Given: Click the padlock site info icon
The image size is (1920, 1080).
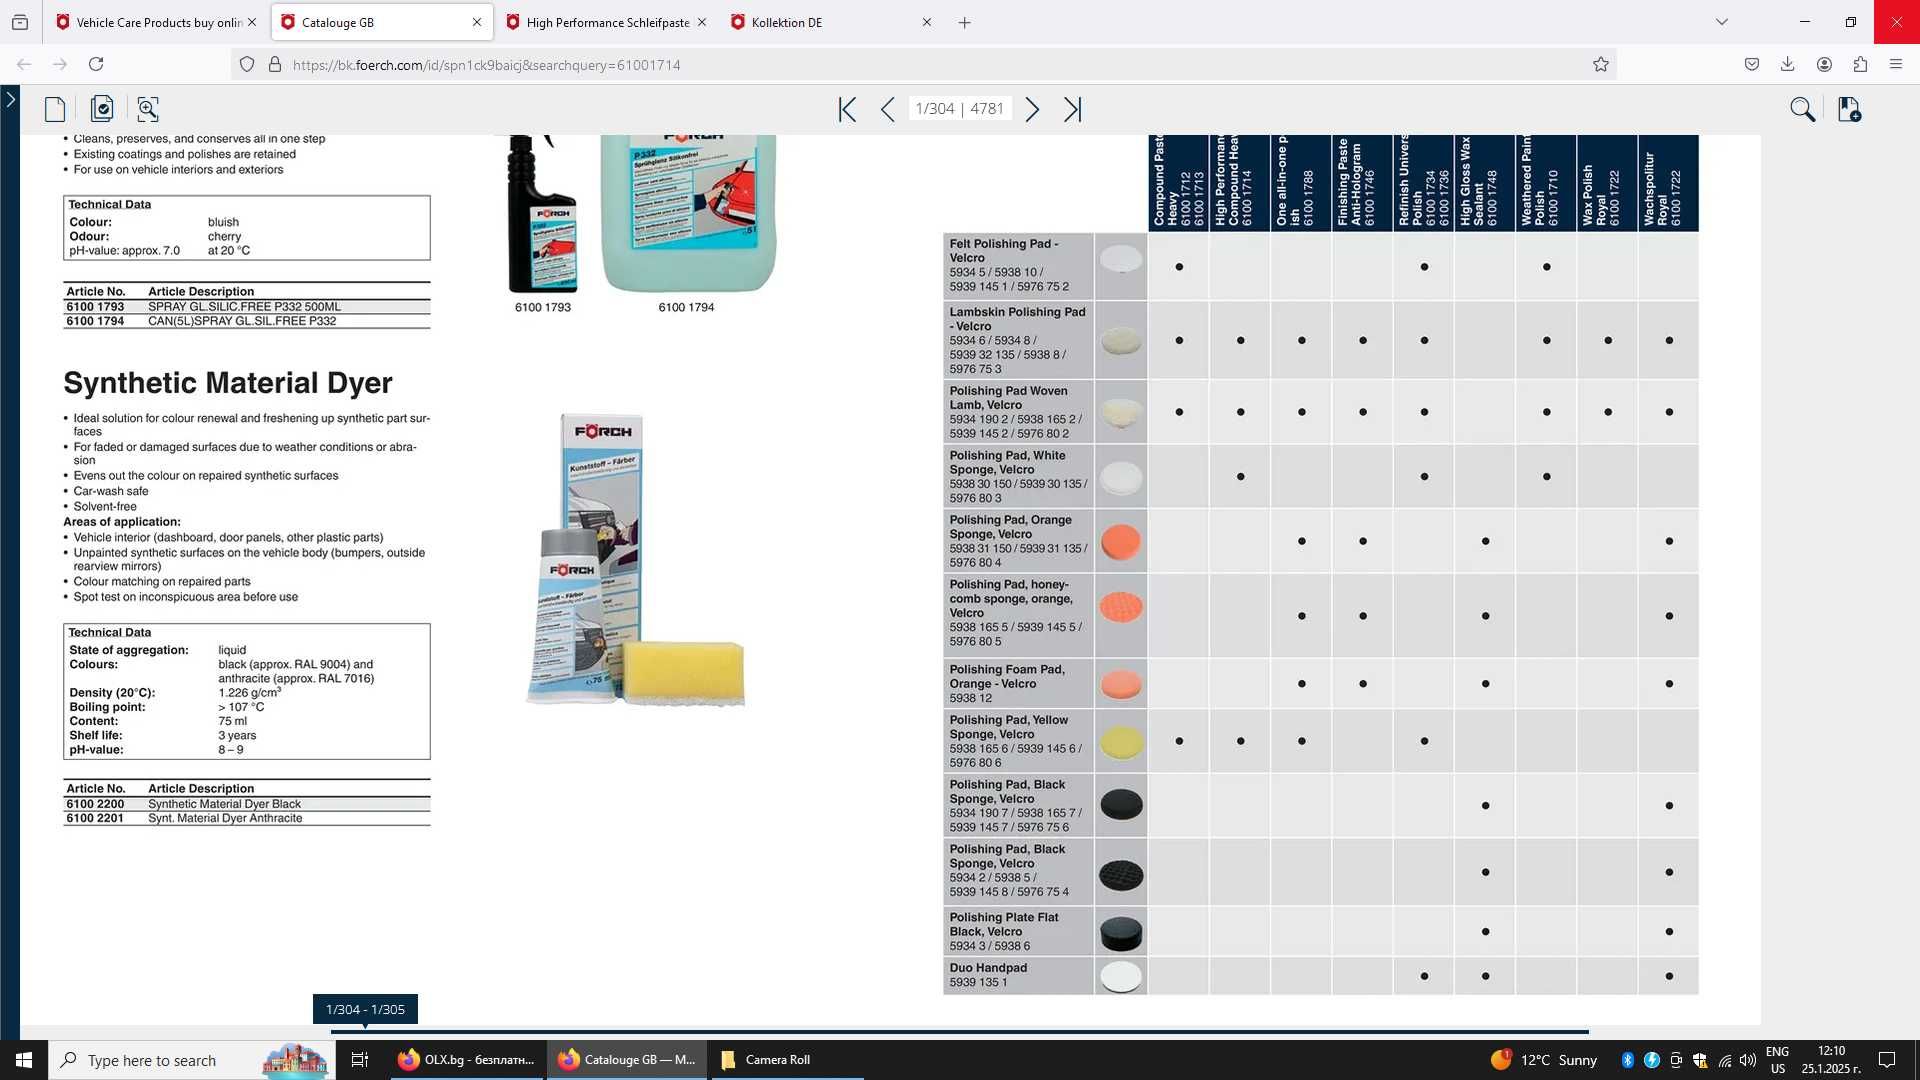Looking at the screenshot, I should 275,64.
